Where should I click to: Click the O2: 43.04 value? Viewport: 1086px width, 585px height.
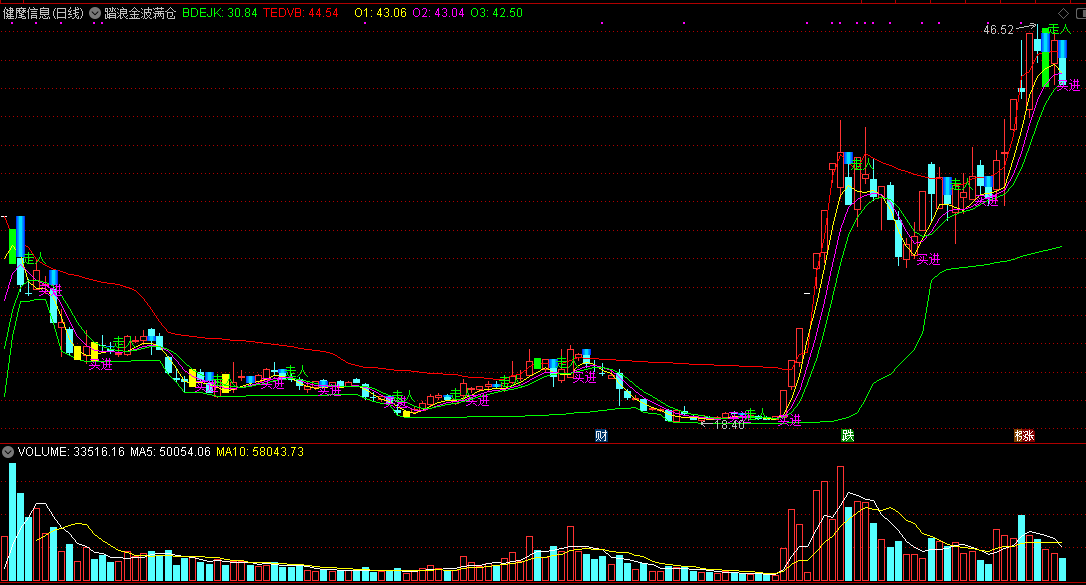[438, 13]
